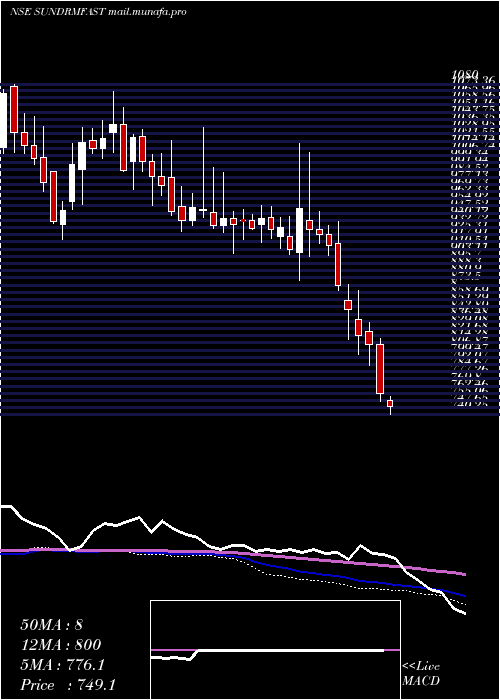Click the 1080 price axis label
The width and height of the screenshot is (500, 700).
465,74
